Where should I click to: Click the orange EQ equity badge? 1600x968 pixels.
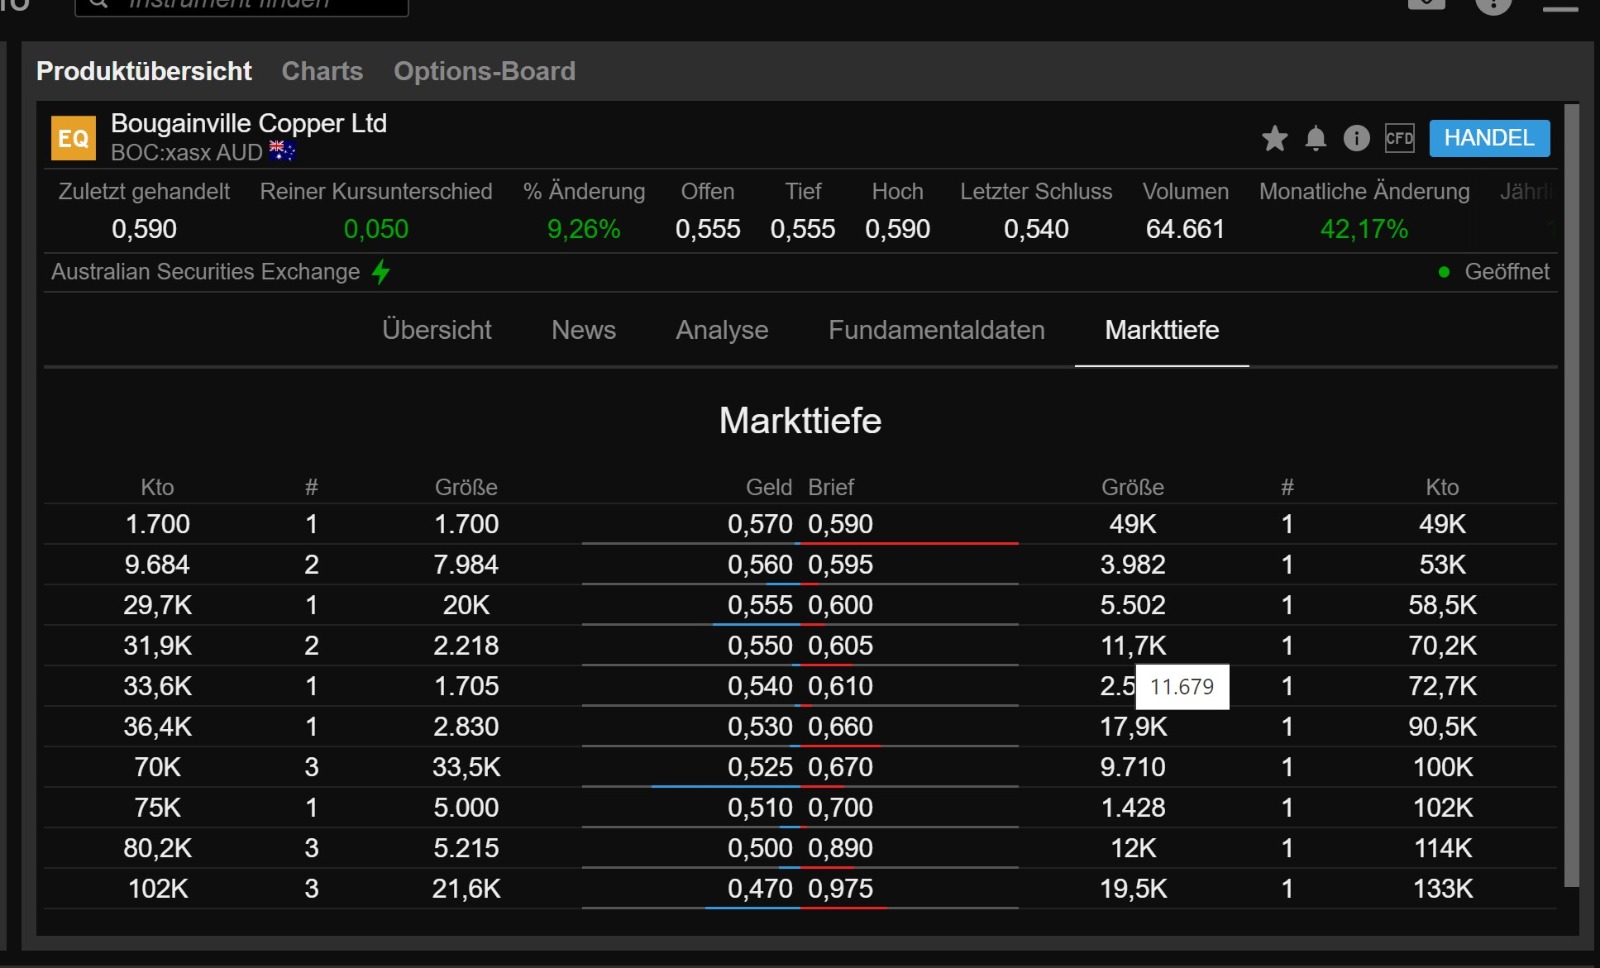(x=73, y=138)
